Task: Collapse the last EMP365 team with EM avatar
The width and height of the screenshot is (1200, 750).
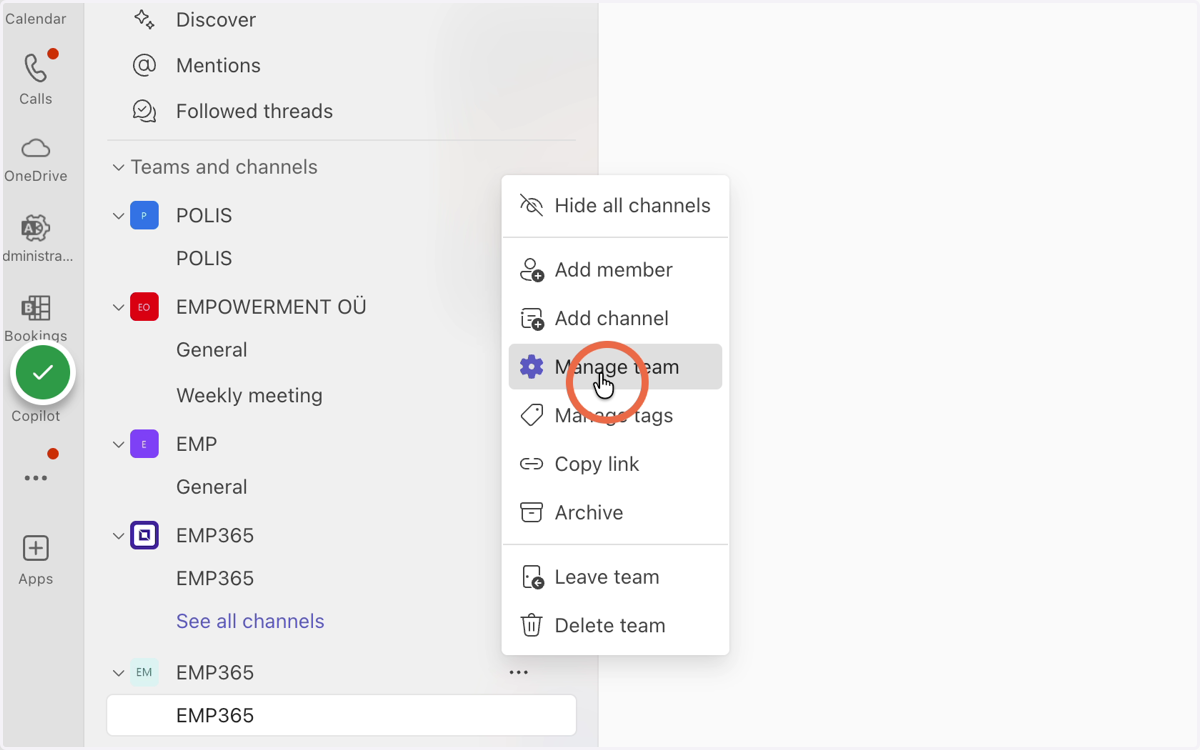Action: 118,673
